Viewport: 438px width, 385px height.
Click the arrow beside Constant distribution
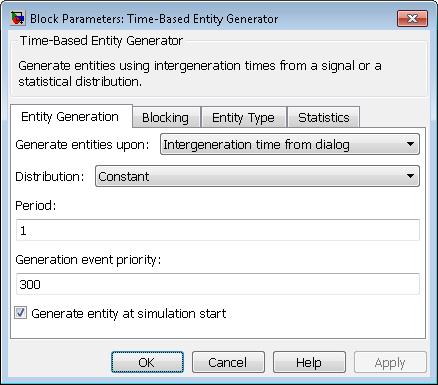pos(411,176)
